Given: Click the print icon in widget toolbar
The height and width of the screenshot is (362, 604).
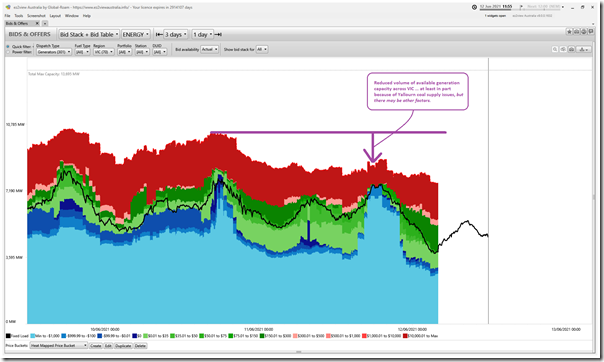Looking at the screenshot, I should tap(576, 32).
